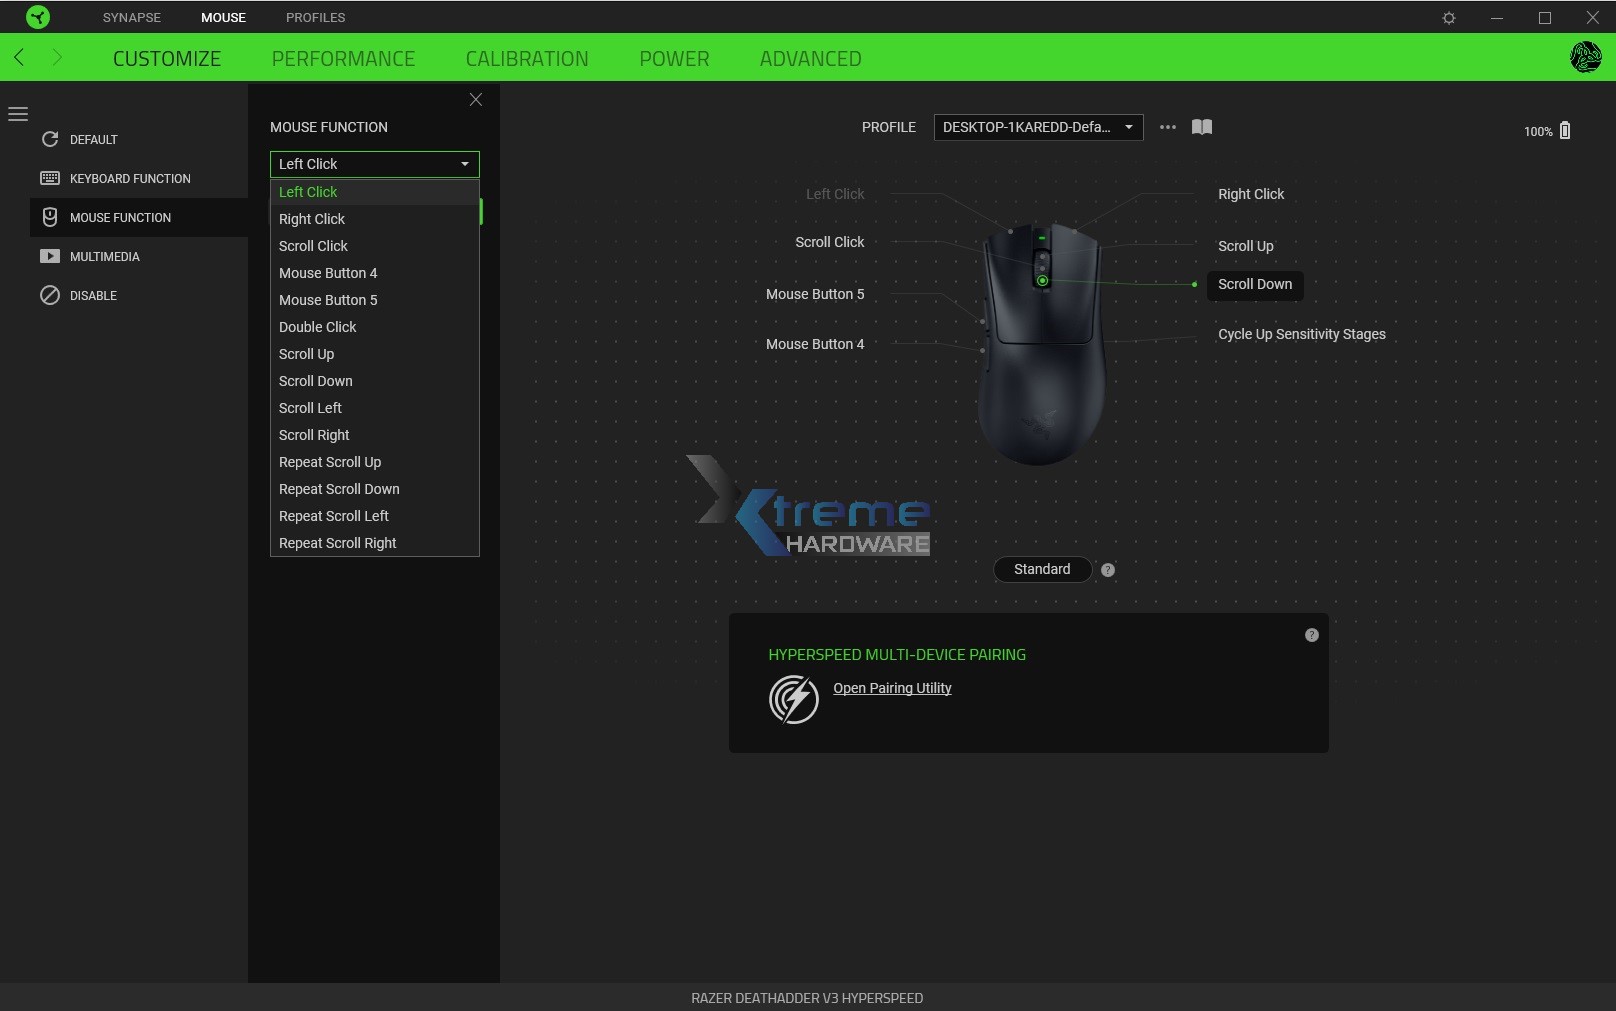Open the Pairing Utility link

pos(891,688)
